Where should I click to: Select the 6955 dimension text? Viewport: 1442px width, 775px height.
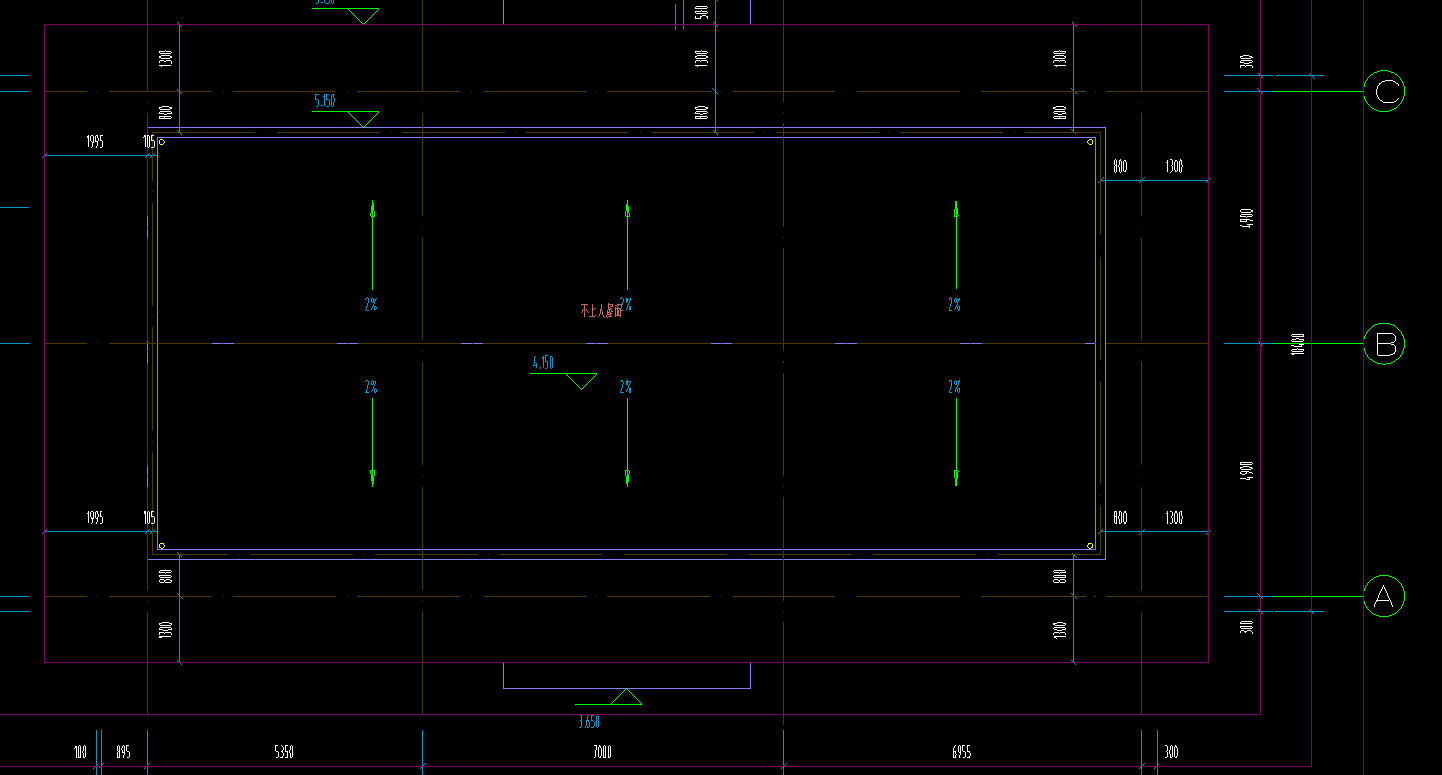pyautogui.click(x=961, y=752)
